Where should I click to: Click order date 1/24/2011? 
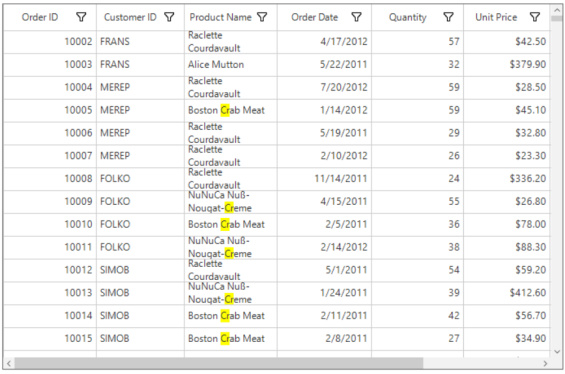[324, 293]
